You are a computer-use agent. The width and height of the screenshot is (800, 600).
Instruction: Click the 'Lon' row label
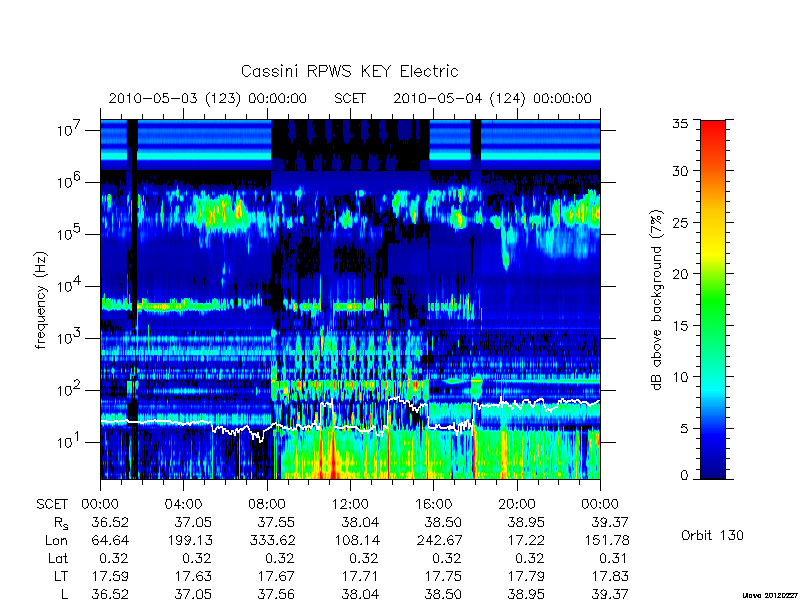pyautogui.click(x=56, y=540)
